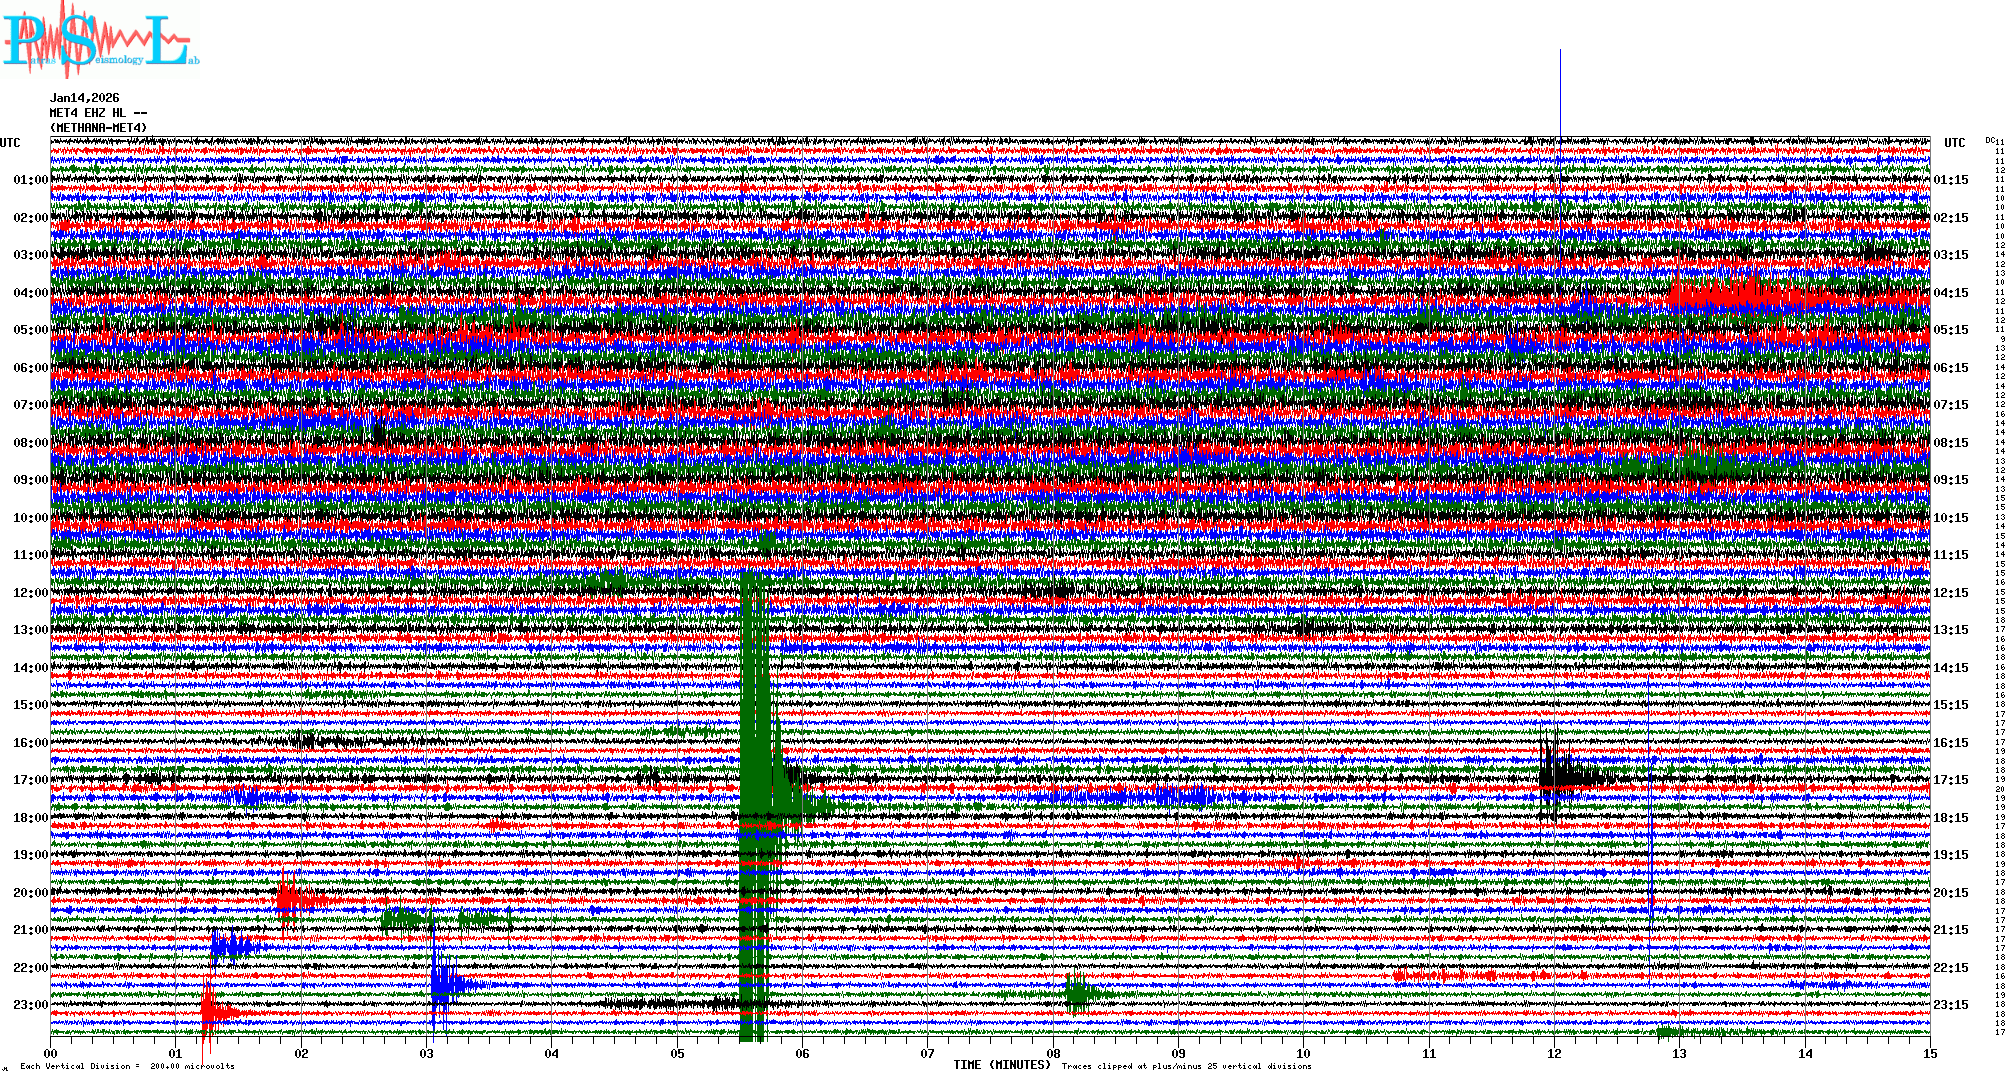Click minute 12 tick on bottom axis
This screenshot has height=1080, width=2010.
pos(1554,1054)
